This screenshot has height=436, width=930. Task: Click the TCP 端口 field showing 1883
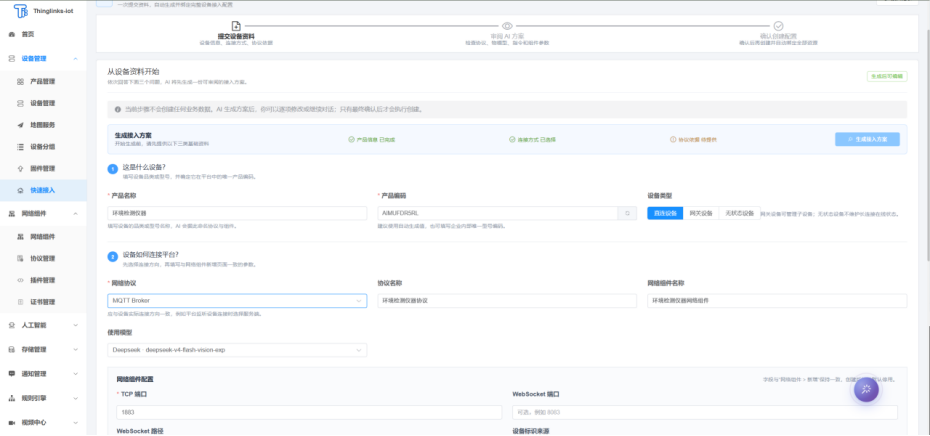pos(309,412)
